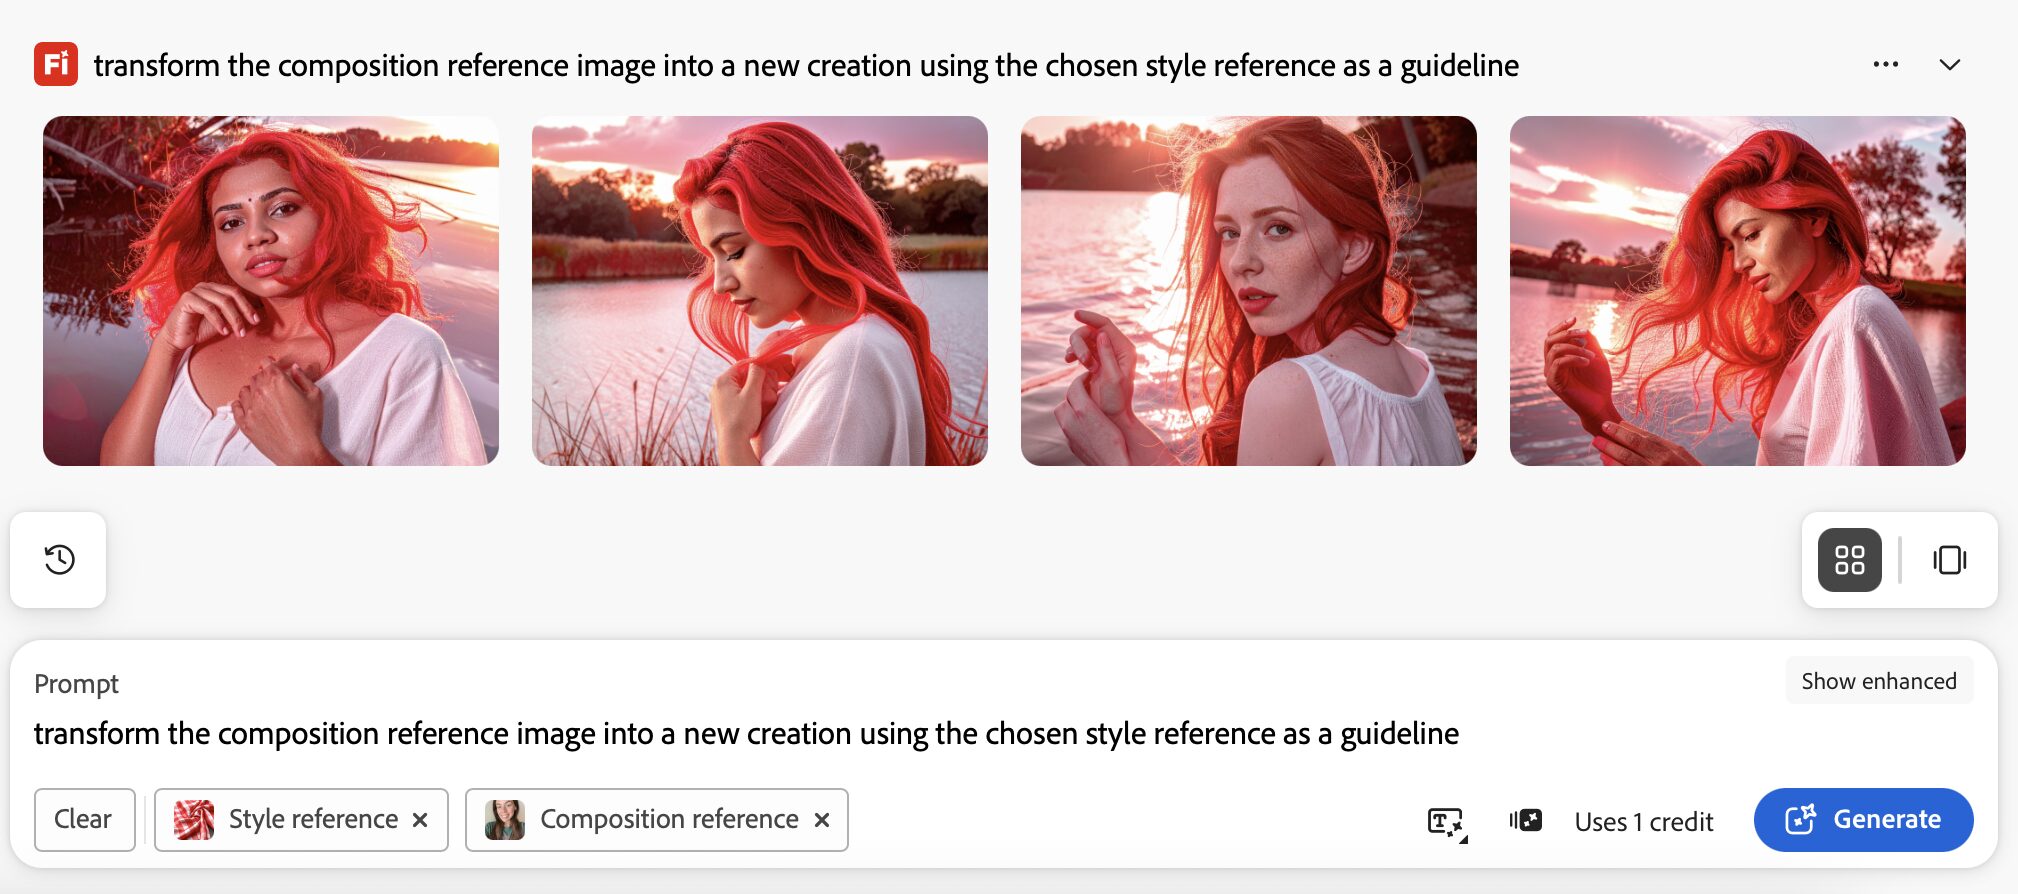
Task: Click into the prompt text field
Action: pos(746,734)
